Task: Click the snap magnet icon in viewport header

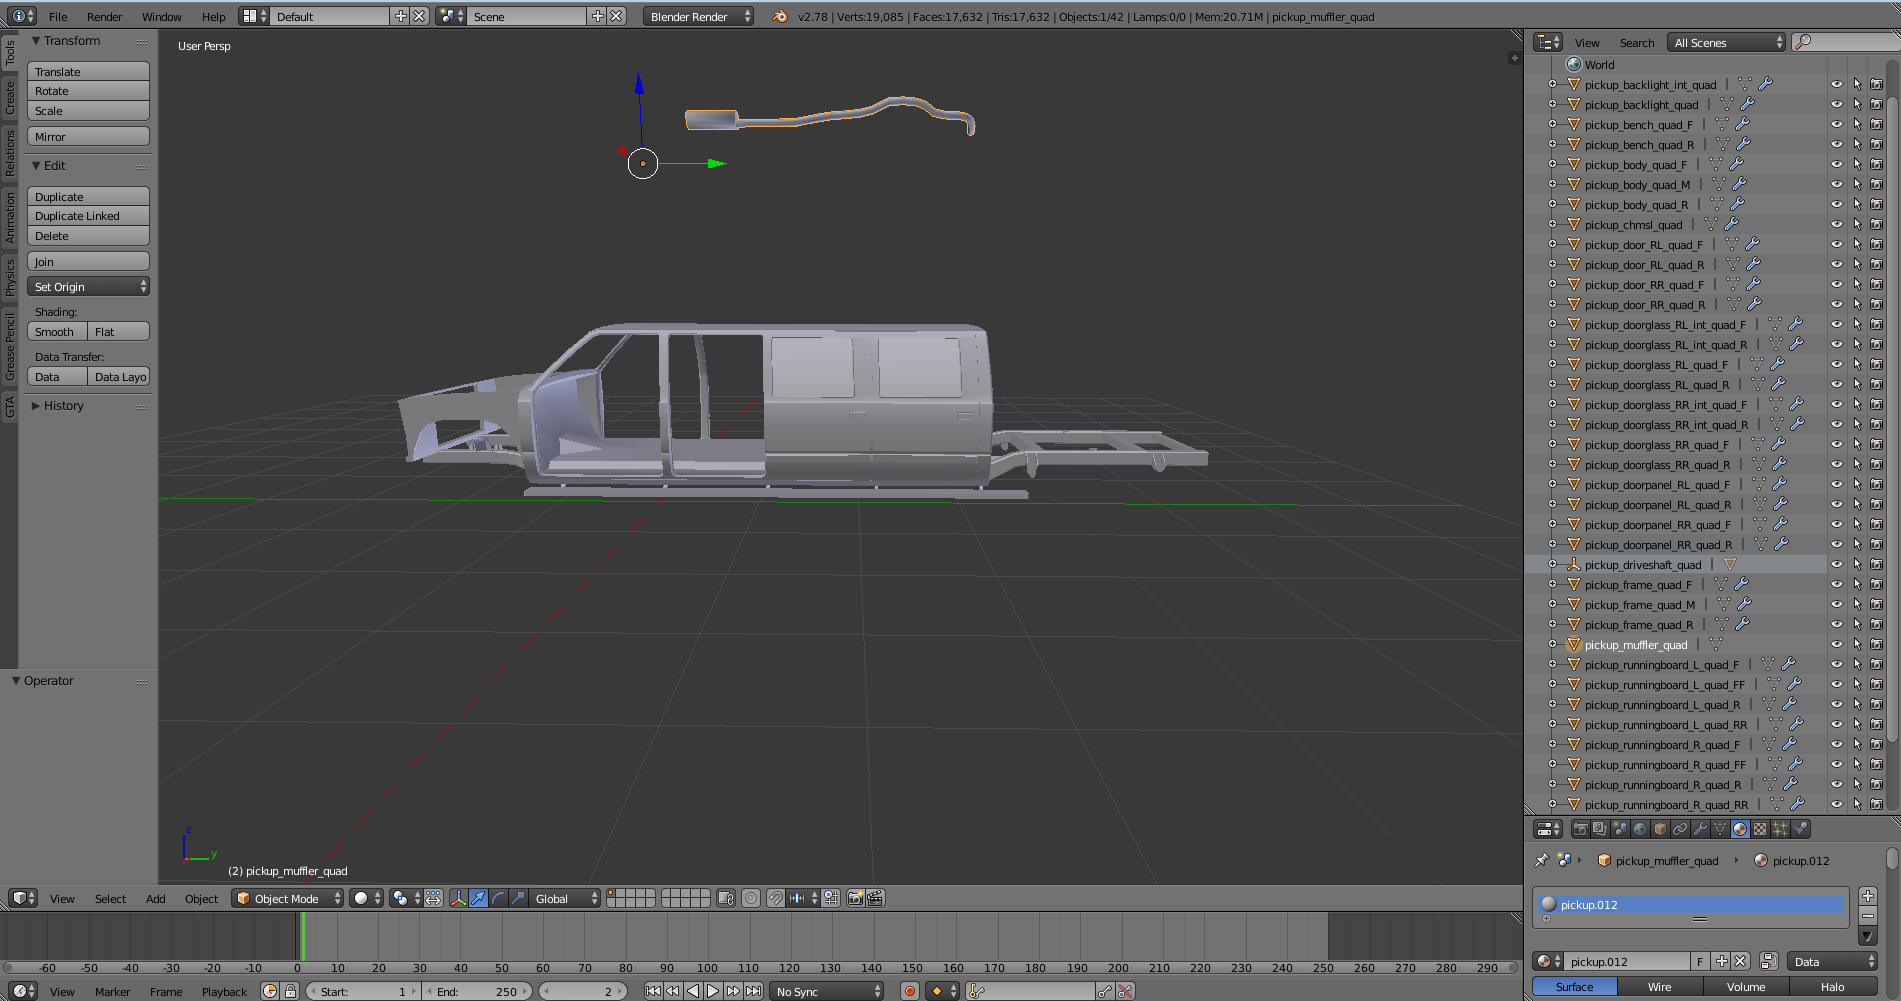Action: tap(775, 898)
